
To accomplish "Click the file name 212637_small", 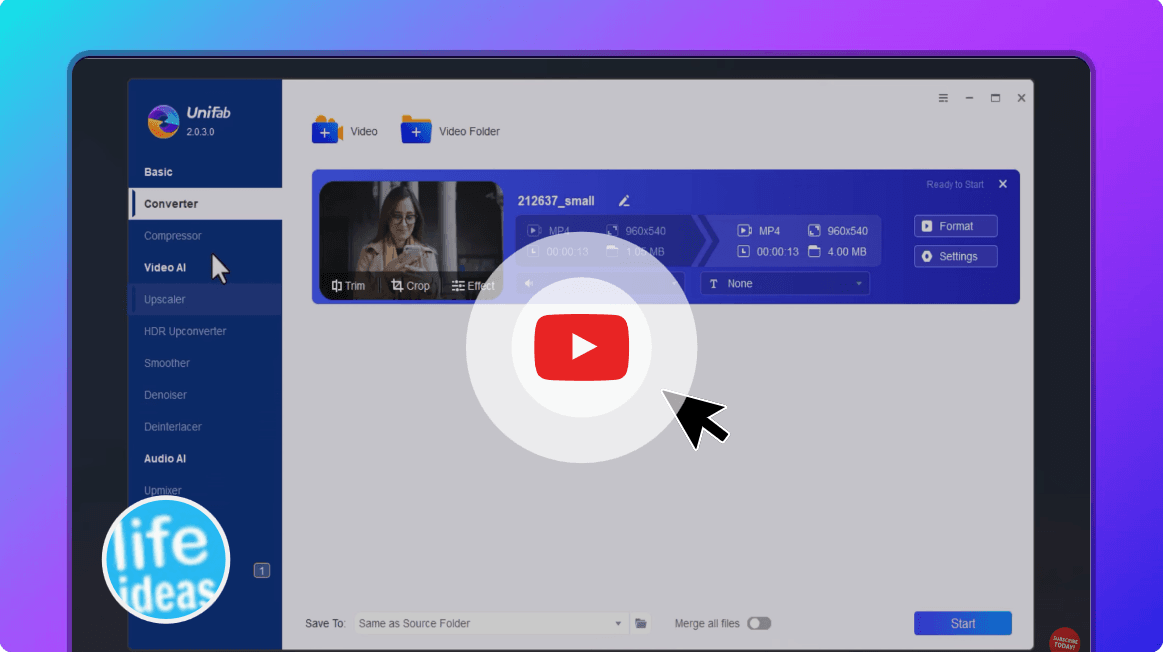I will tap(556, 201).
